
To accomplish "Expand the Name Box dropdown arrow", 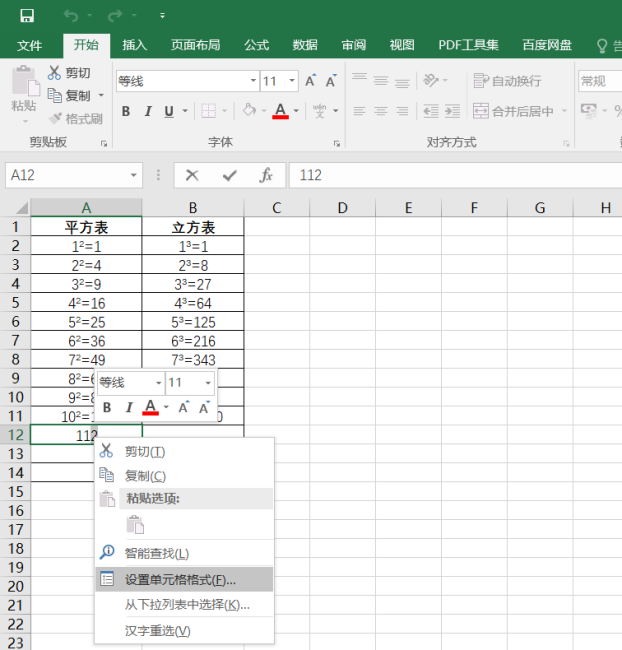I will (134, 175).
